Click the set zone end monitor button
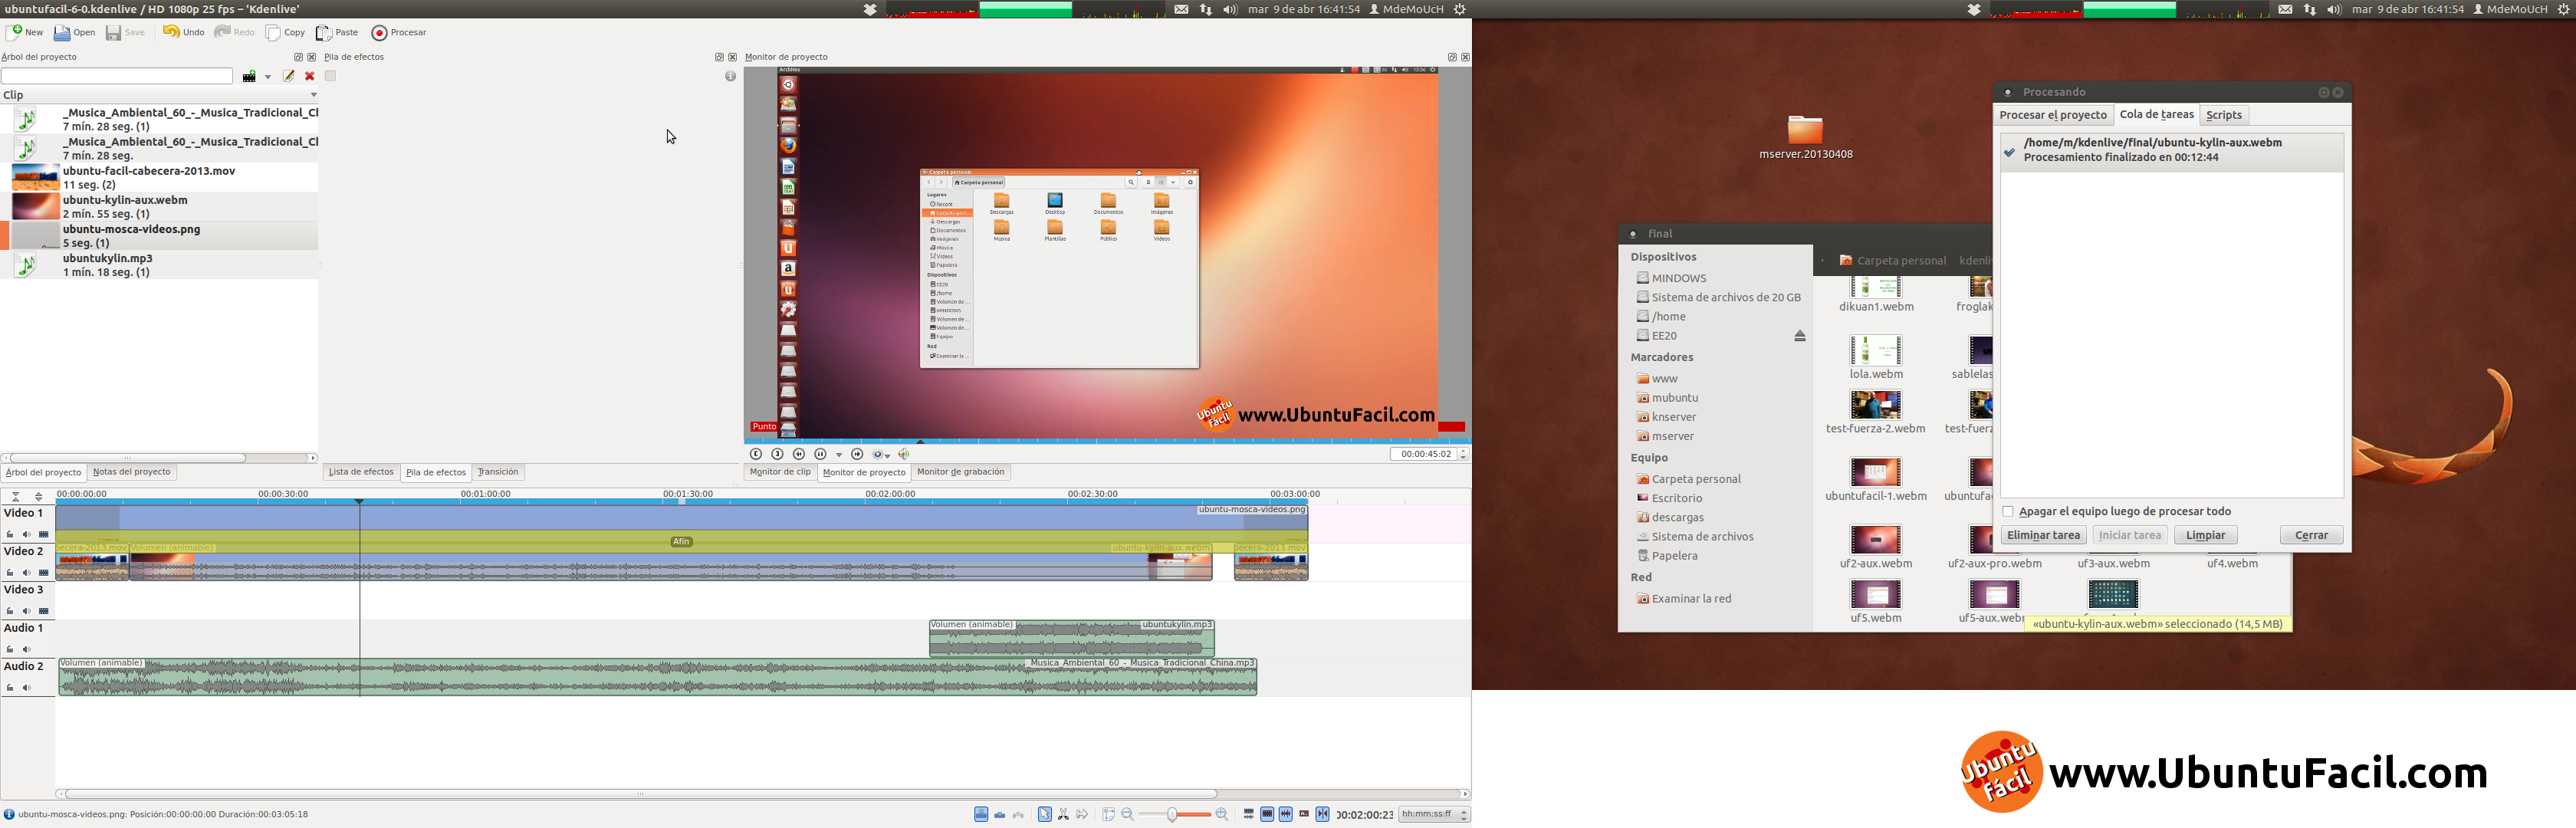The width and height of the screenshot is (2576, 828). (777, 454)
